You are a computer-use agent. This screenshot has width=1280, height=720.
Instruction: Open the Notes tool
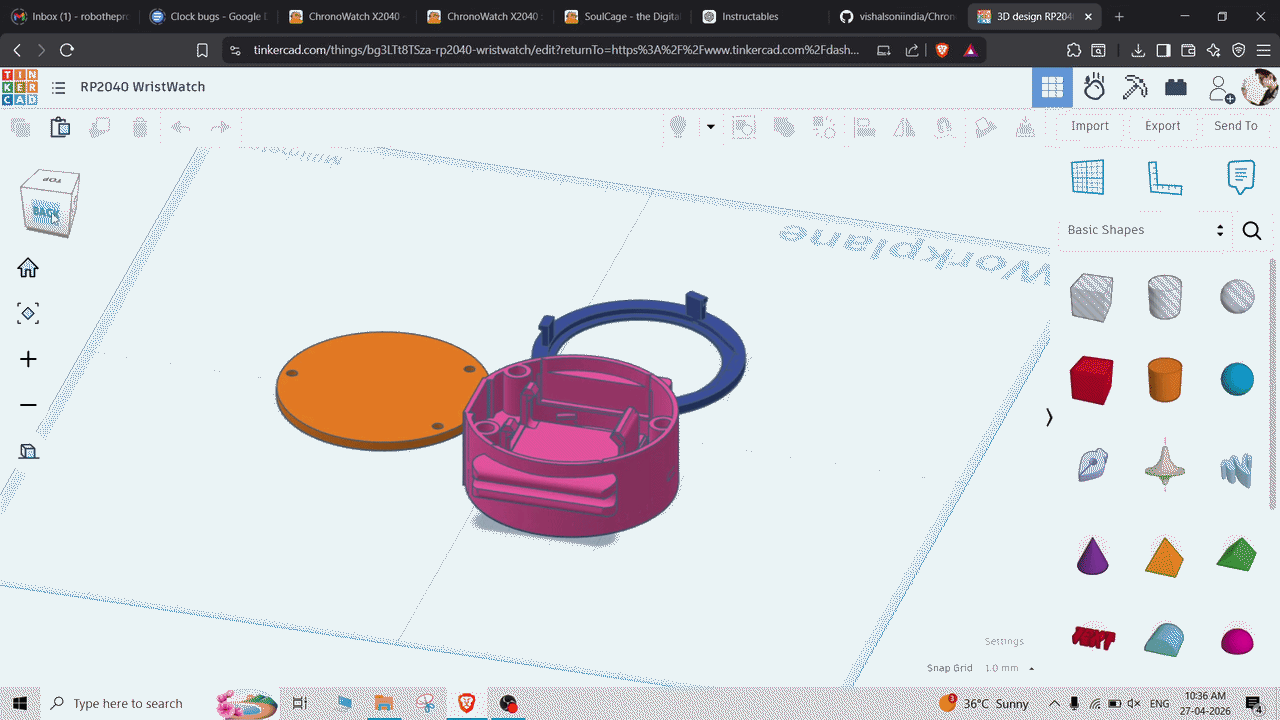[x=1241, y=177]
